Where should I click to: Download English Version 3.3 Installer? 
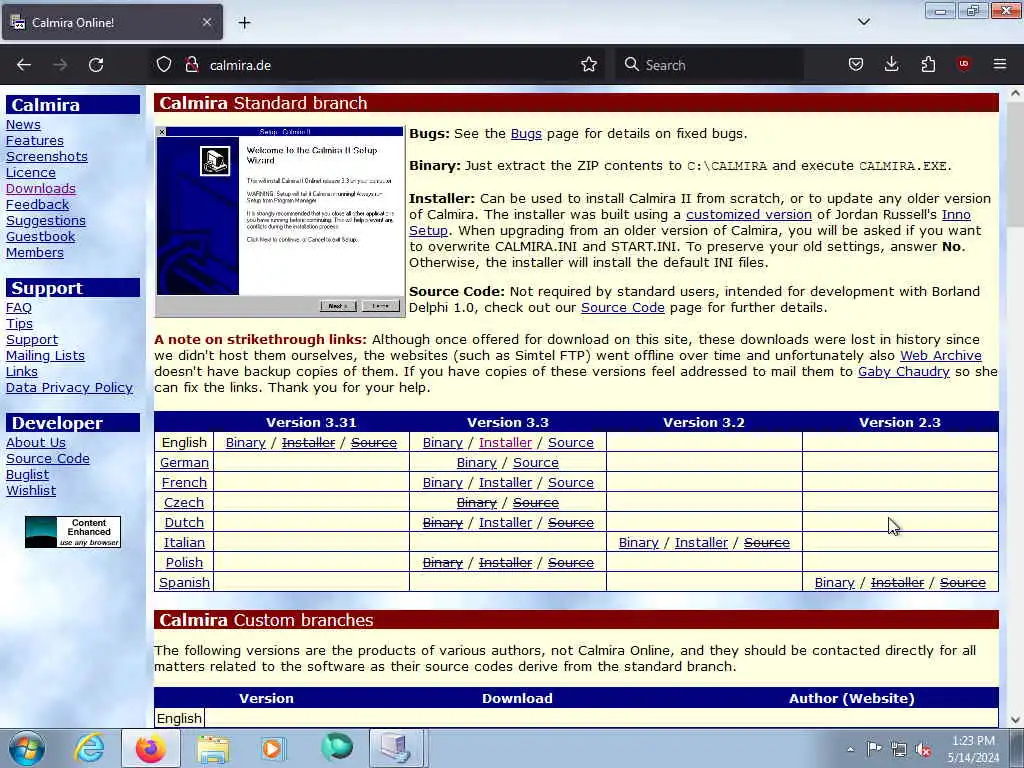coord(505,443)
